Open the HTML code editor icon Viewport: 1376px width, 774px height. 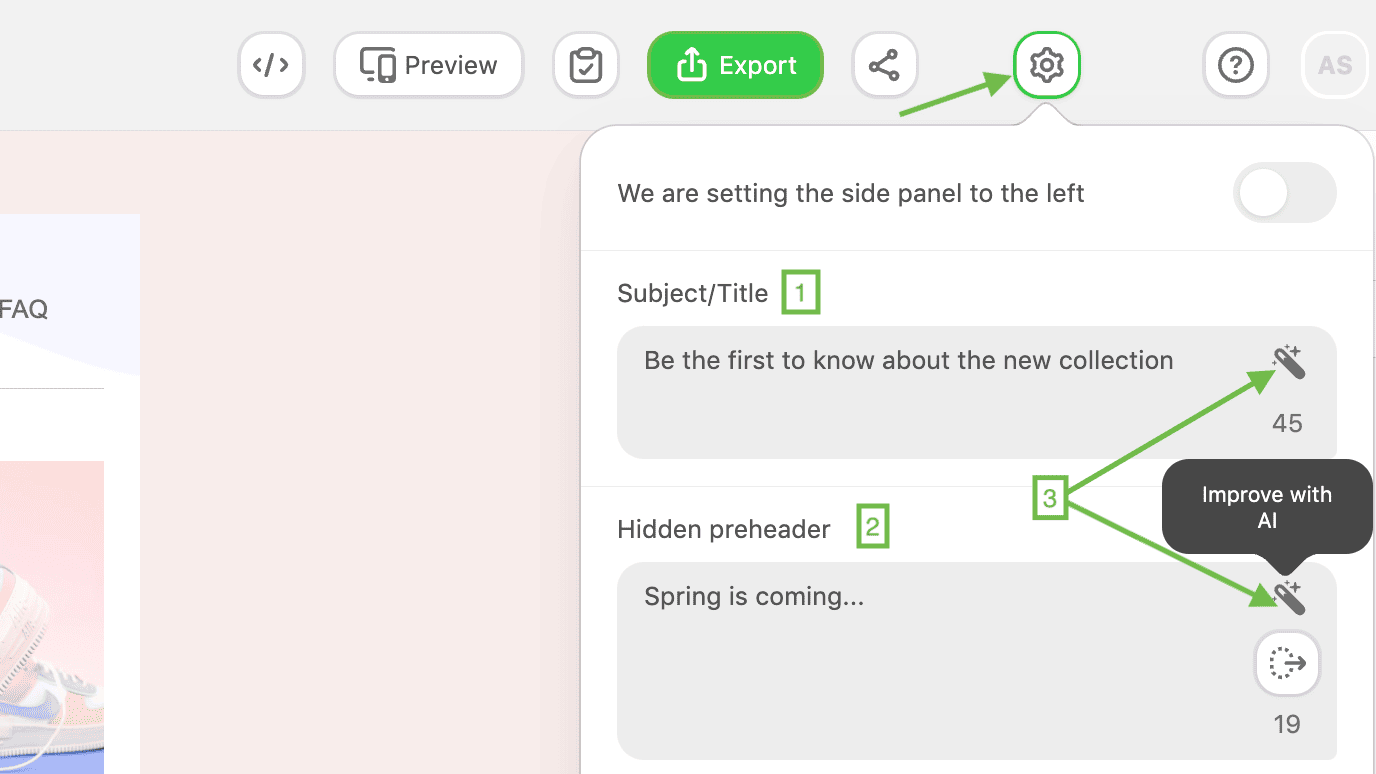pyautogui.click(x=271, y=65)
